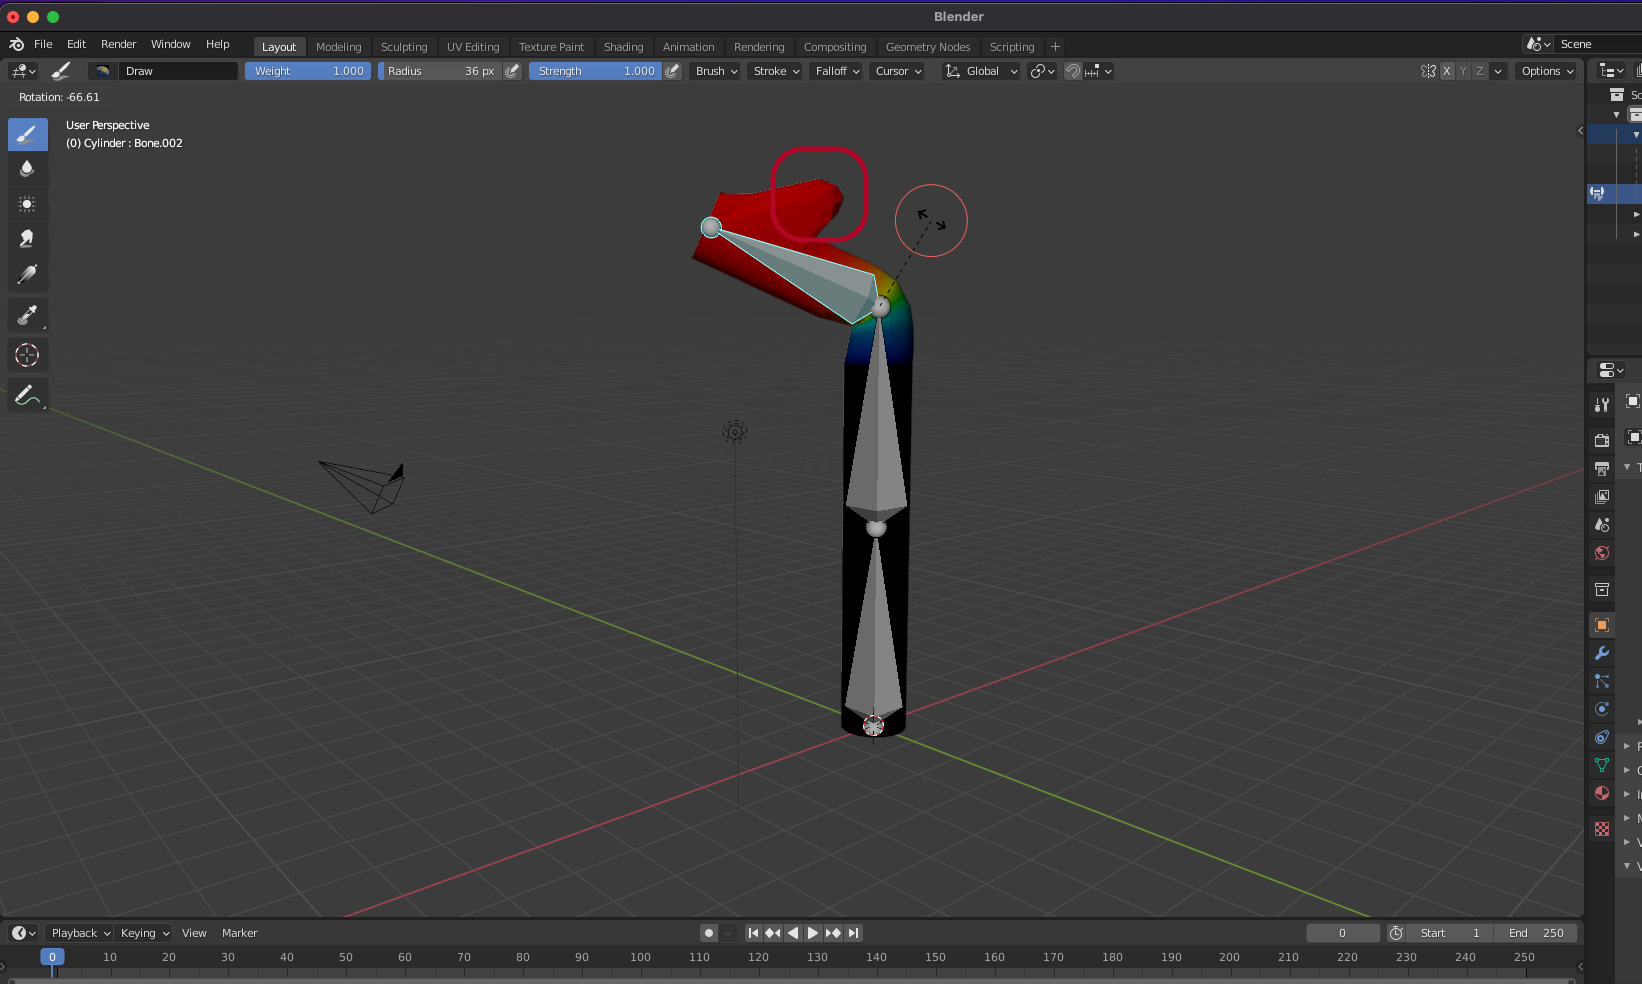
Task: Click the Strength slider field
Action: coord(595,71)
